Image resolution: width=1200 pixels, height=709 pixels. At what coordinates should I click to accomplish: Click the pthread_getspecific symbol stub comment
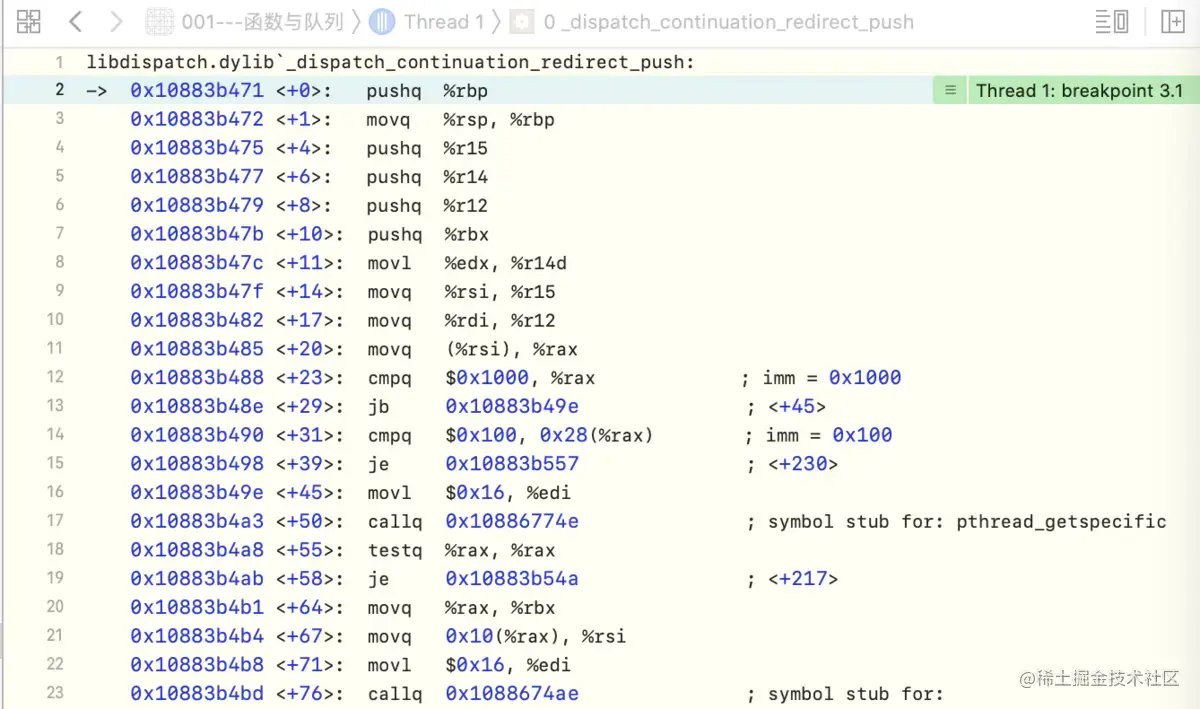[x=957, y=521]
